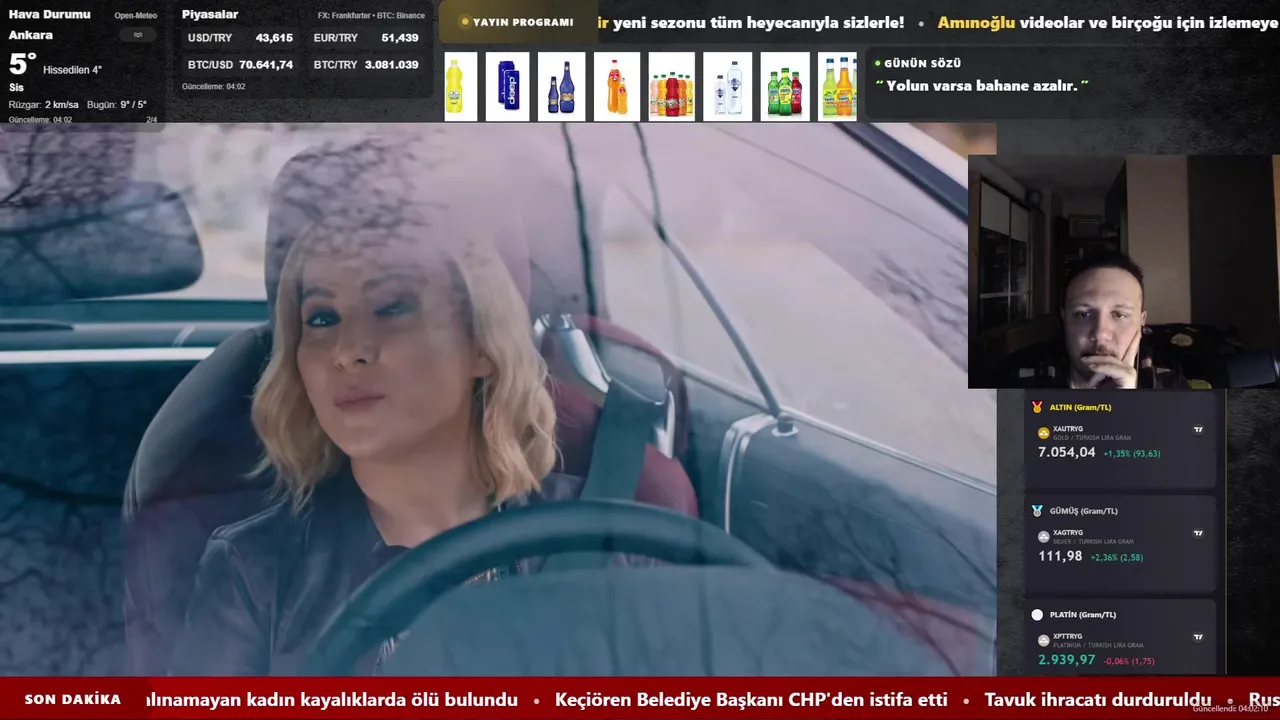Click the yellow dot beside YAYIN PROGRAMI
The height and width of the screenshot is (720, 1280).
point(465,22)
